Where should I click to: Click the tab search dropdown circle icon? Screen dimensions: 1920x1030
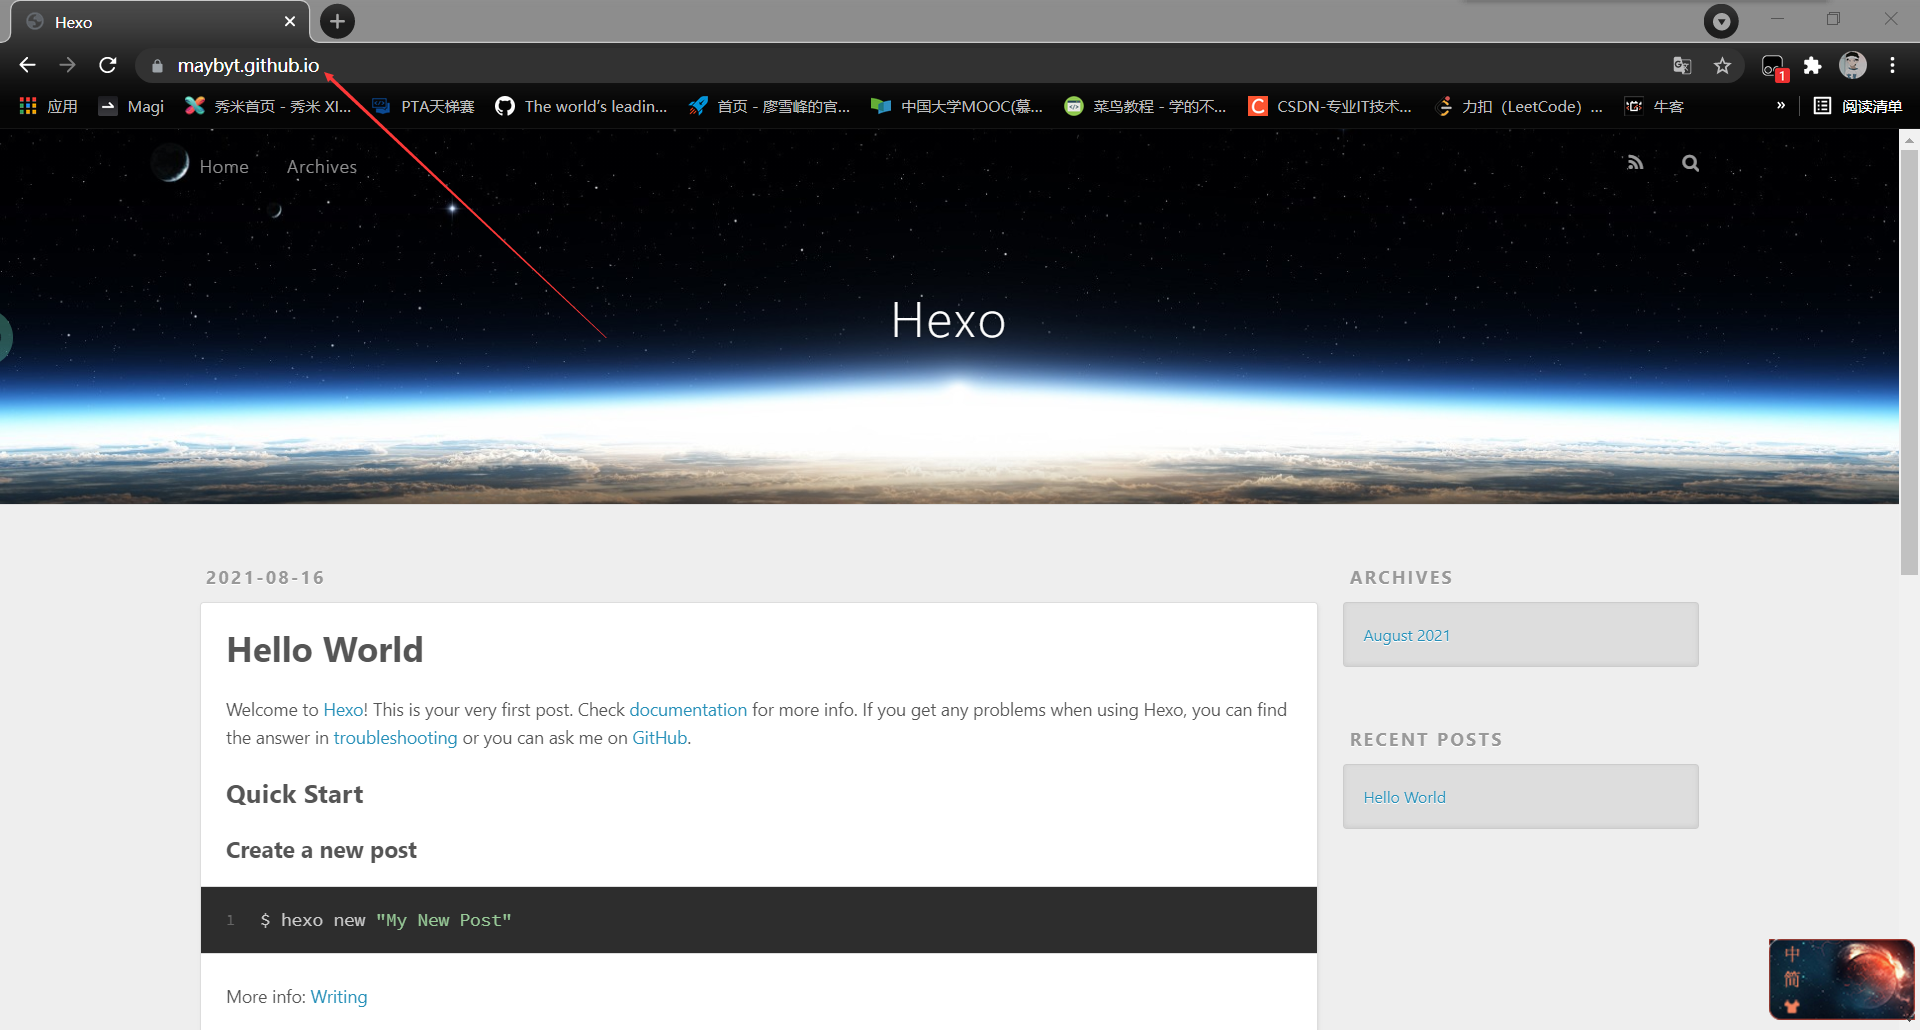pos(1721,21)
